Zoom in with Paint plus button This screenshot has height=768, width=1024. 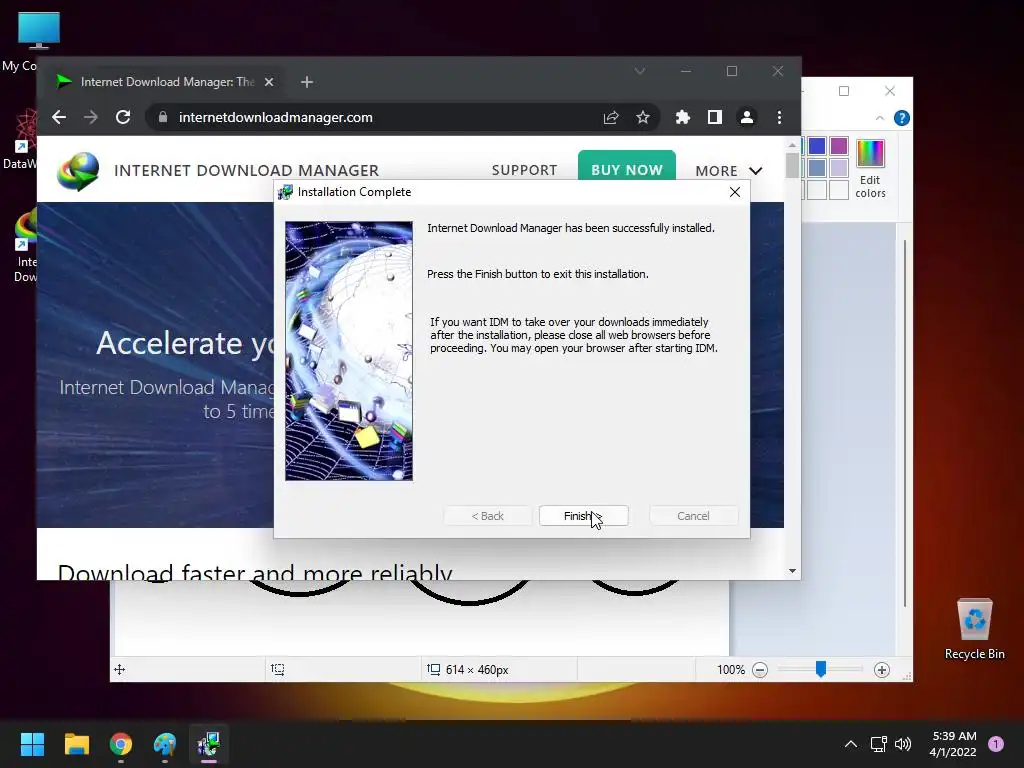coord(882,670)
